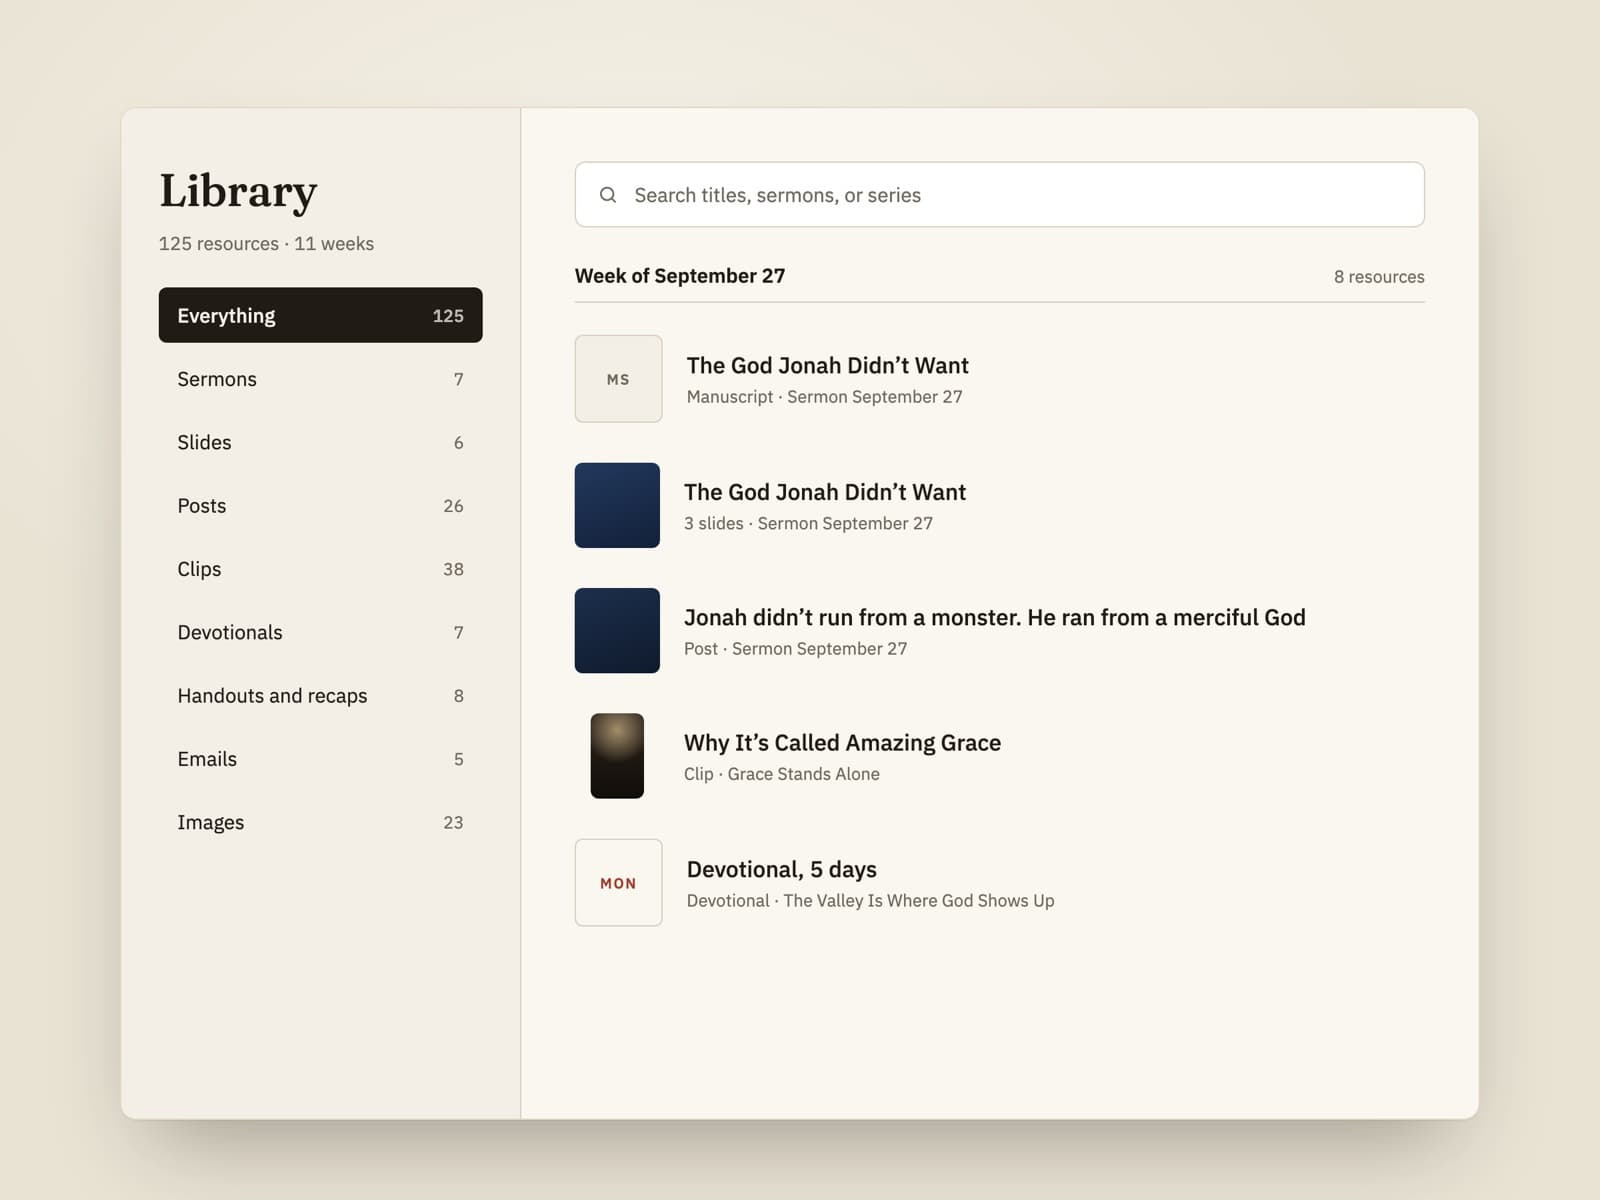Screen dimensions: 1600x1200
Task: Open the 3 slides navy thumbnail
Action: [x=617, y=505]
